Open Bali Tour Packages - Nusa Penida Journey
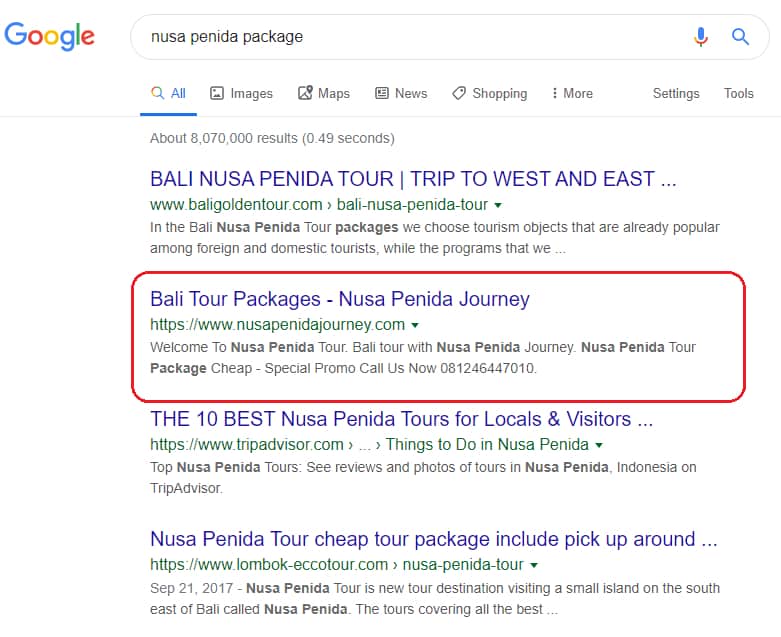This screenshot has width=781, height=637. (x=340, y=299)
